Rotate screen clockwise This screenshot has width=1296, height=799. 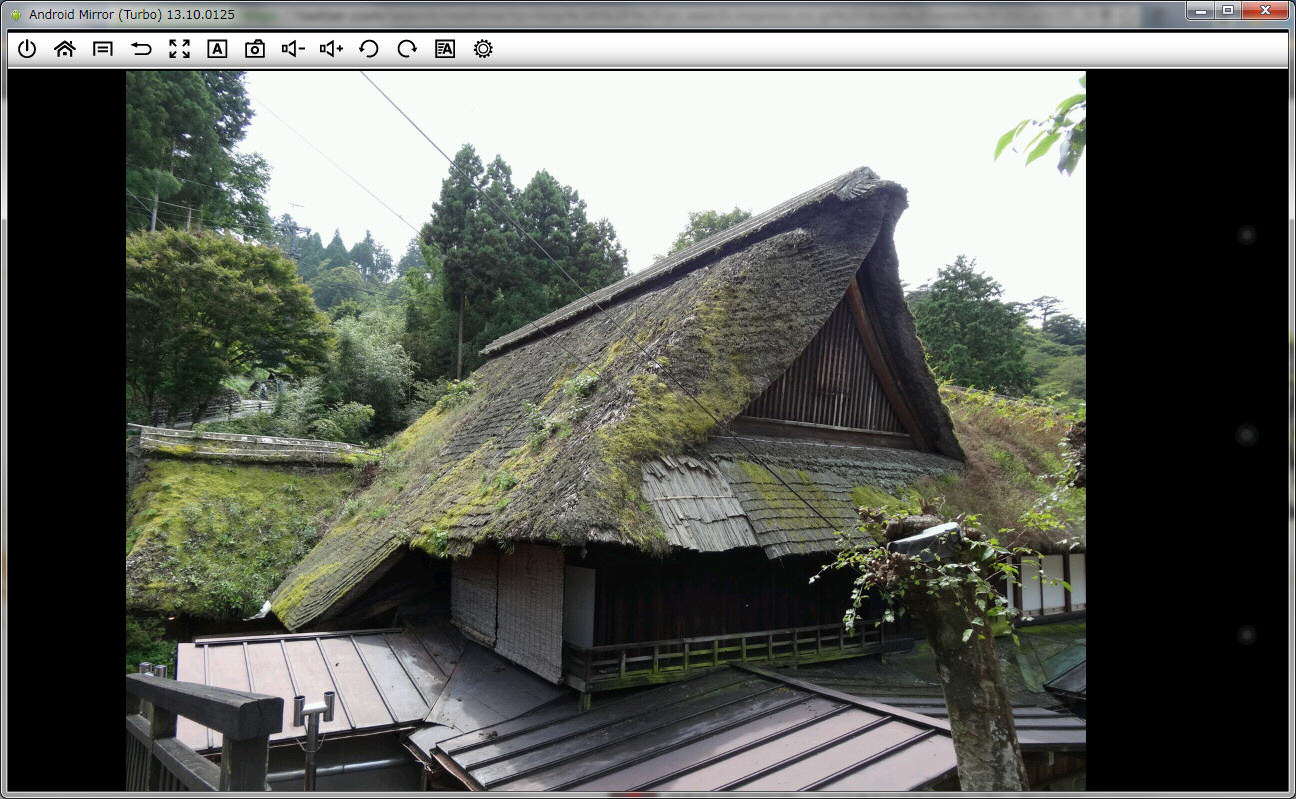(x=407, y=49)
